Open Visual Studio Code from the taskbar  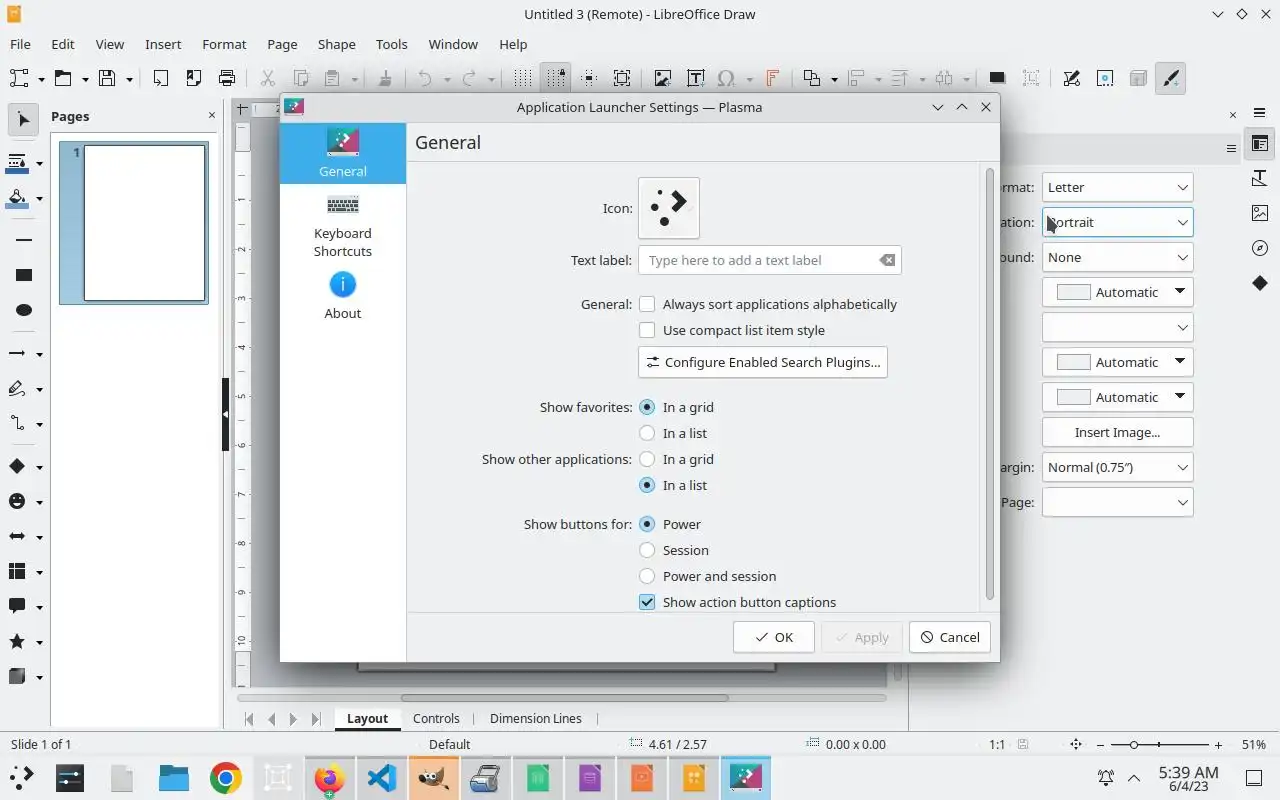[x=381, y=778]
